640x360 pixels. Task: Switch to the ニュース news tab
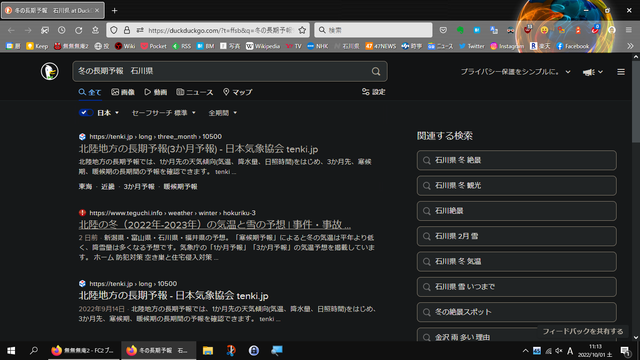tap(195, 92)
